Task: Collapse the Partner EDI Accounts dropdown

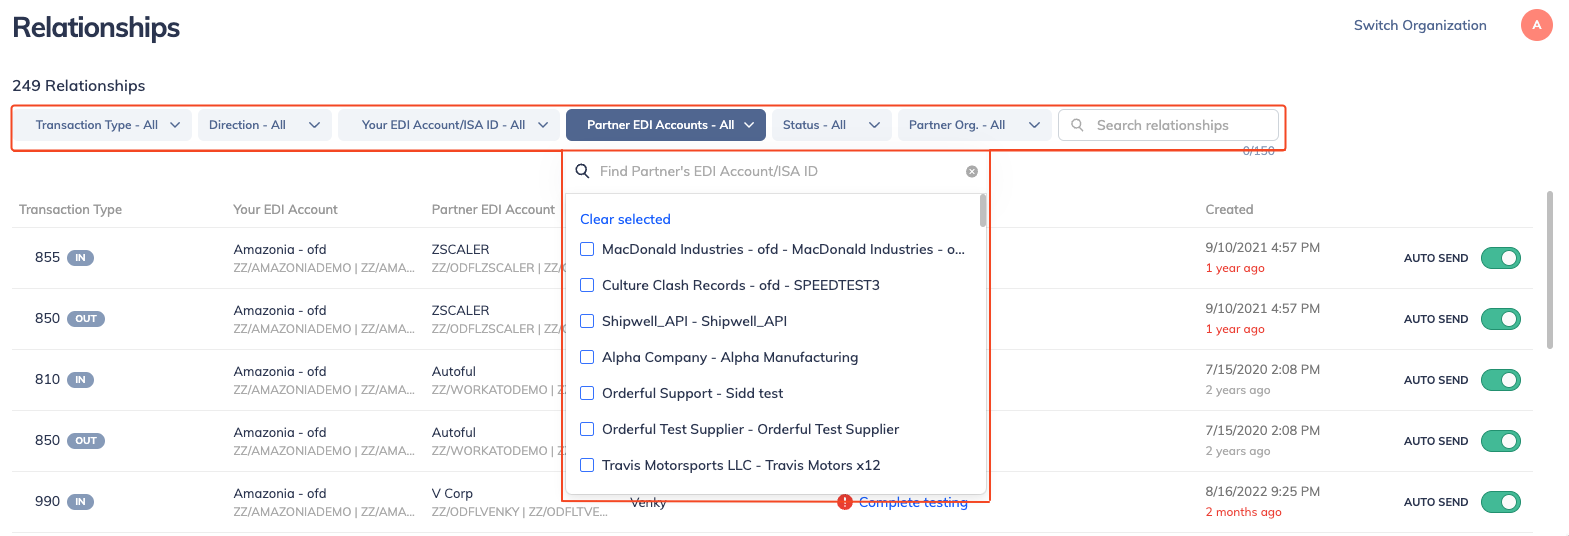Action: point(666,125)
